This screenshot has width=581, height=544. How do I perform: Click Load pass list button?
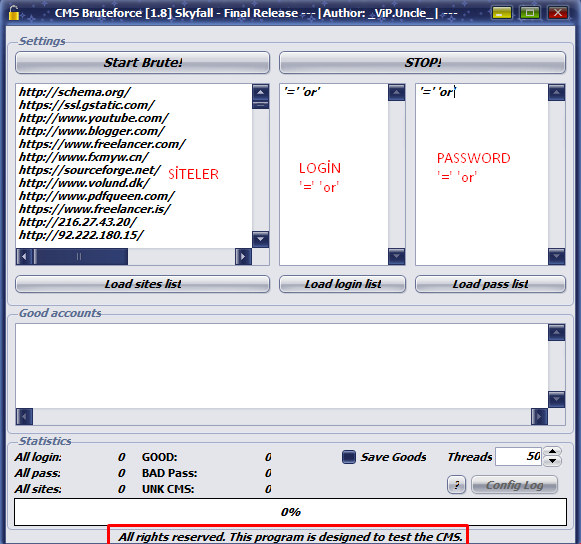(x=491, y=284)
